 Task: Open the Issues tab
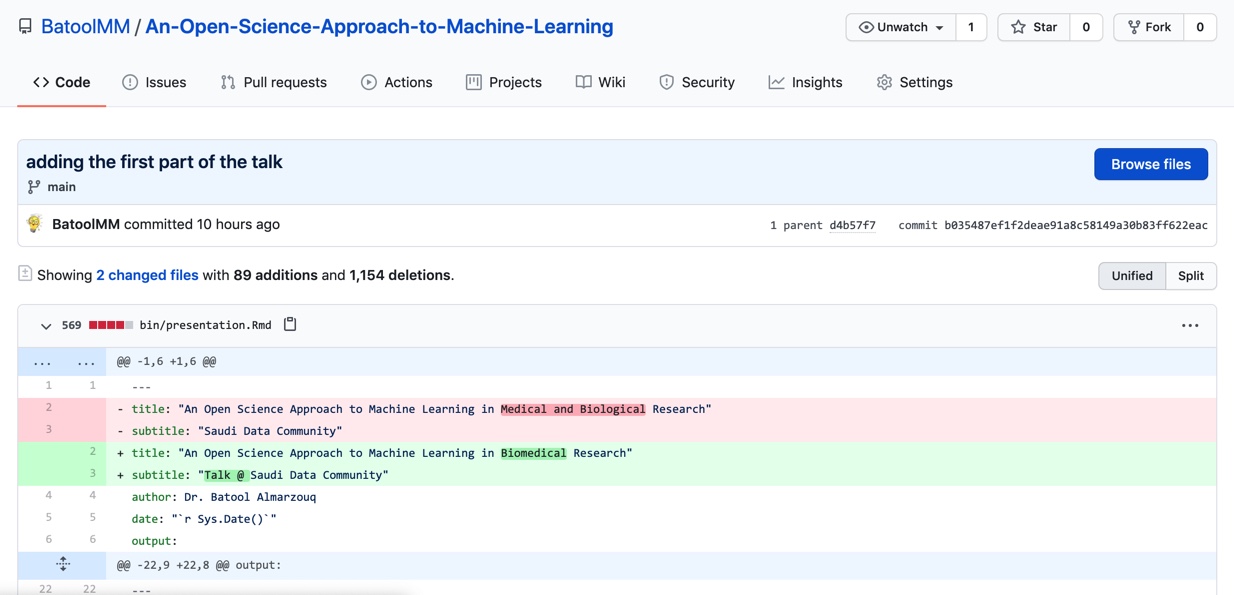(154, 82)
